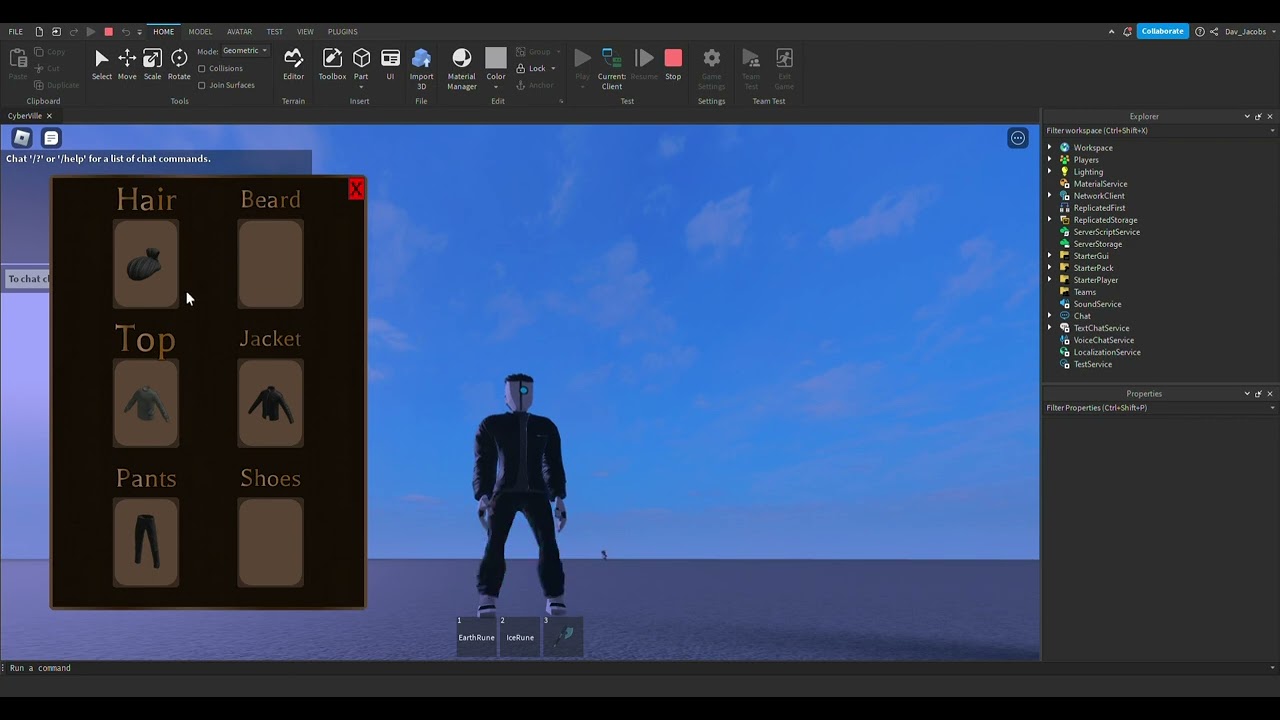Open the FILE menu
The width and height of the screenshot is (1280, 720).
[16, 31]
